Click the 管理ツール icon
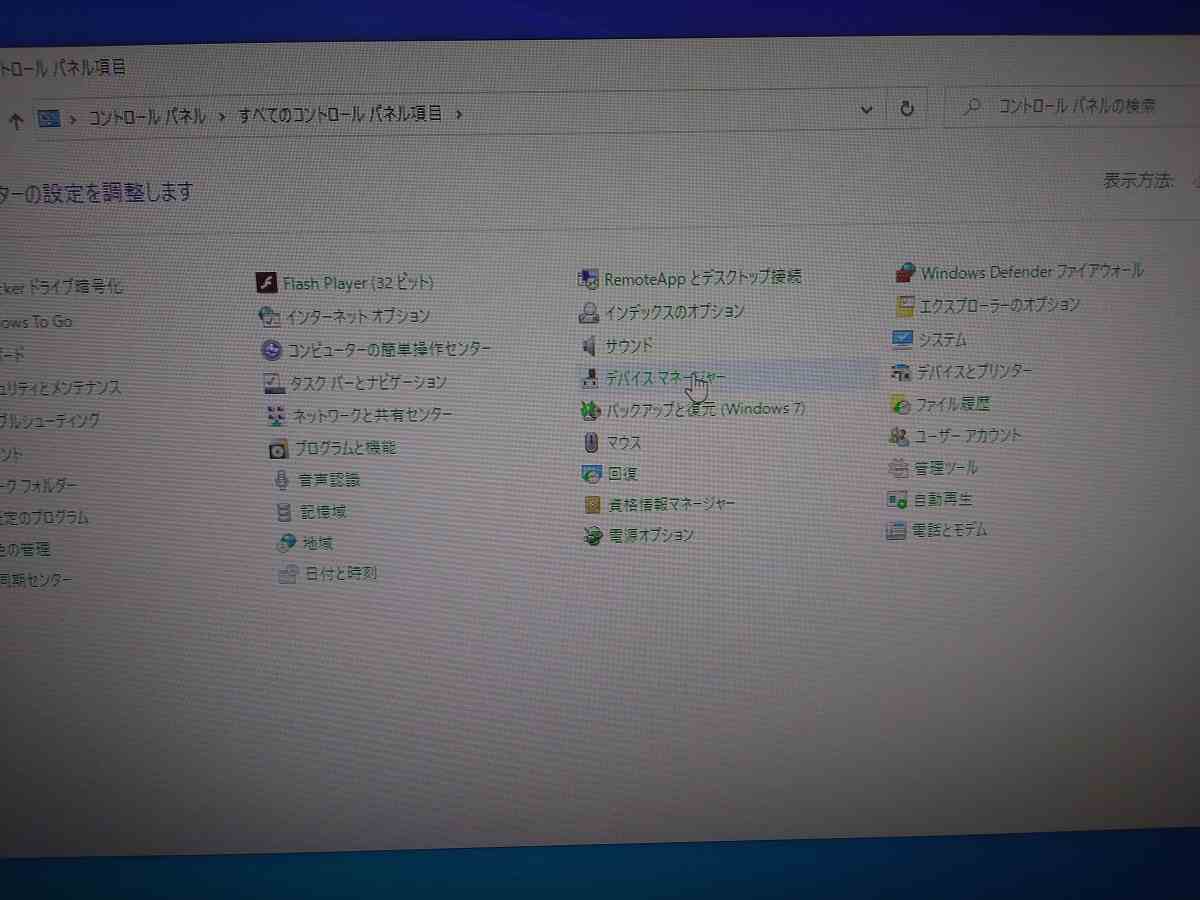 [x=898, y=468]
